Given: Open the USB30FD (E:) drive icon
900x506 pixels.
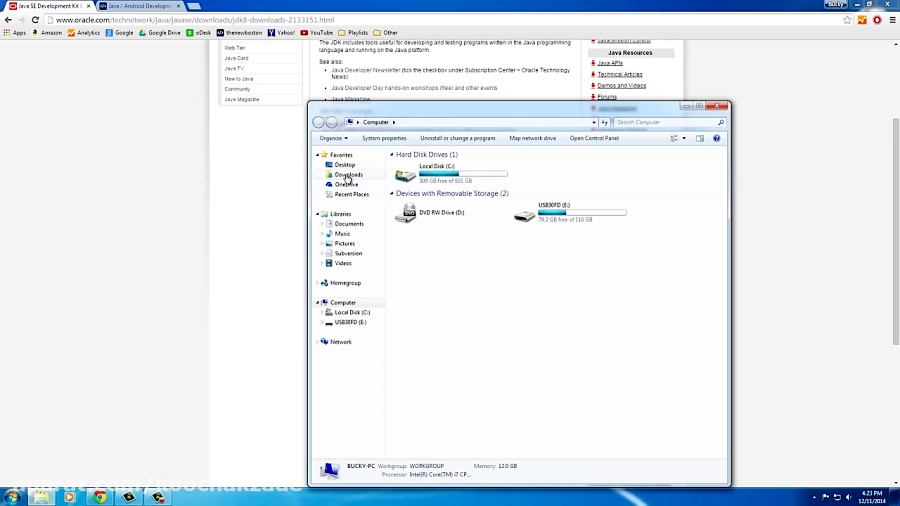Looking at the screenshot, I should 524,215.
